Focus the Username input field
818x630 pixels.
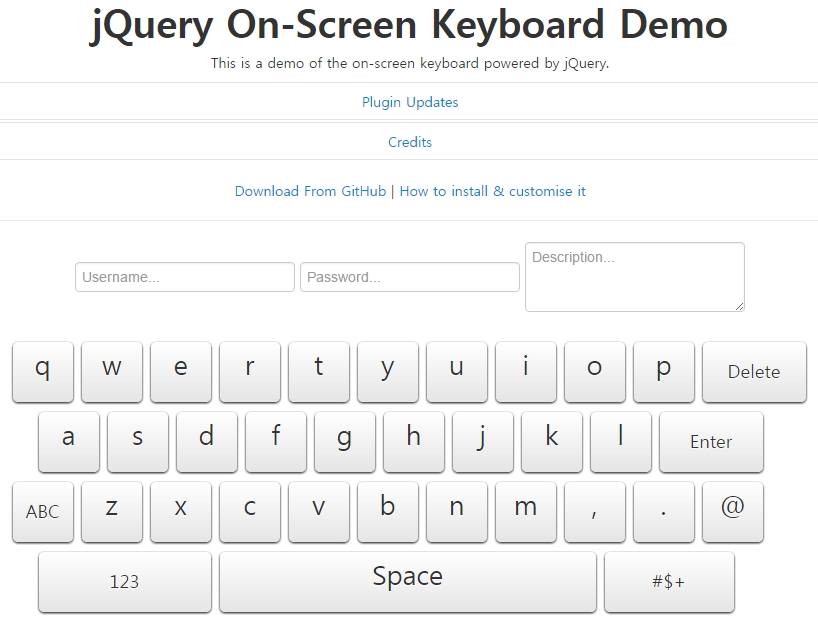185,277
